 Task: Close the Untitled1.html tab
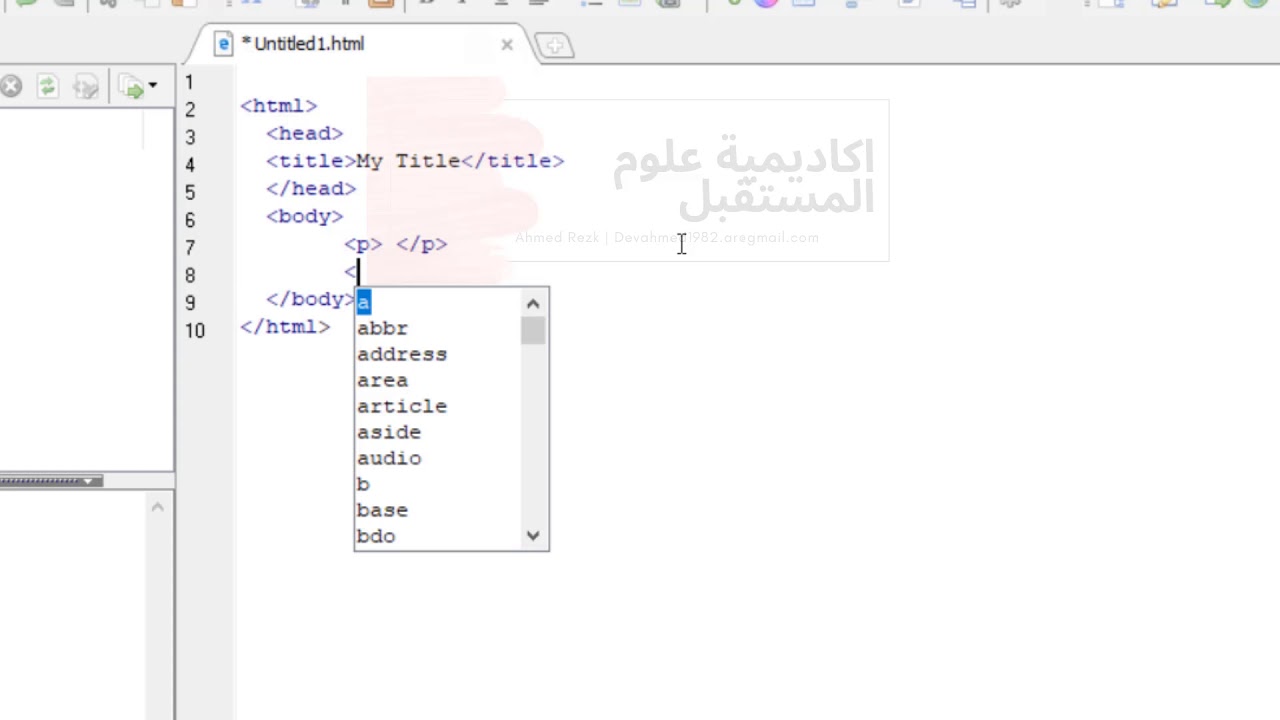tap(507, 44)
